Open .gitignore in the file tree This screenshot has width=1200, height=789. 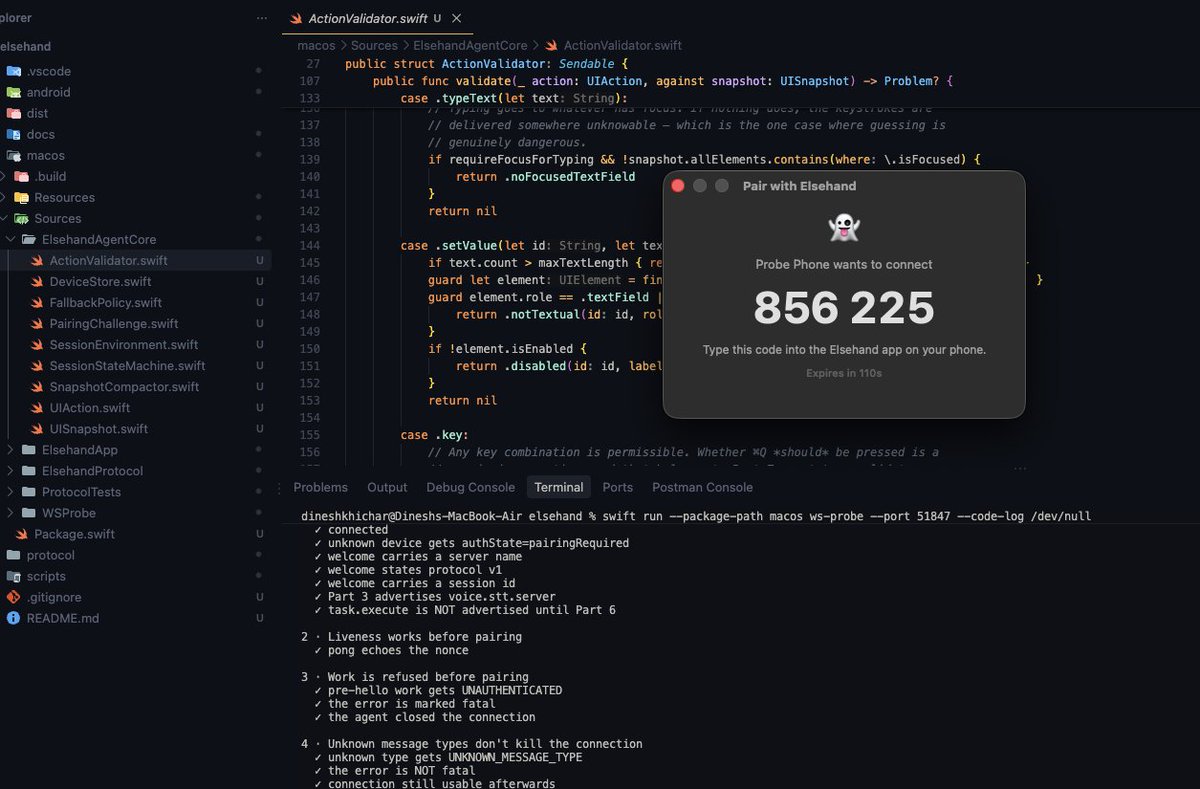pos(54,597)
